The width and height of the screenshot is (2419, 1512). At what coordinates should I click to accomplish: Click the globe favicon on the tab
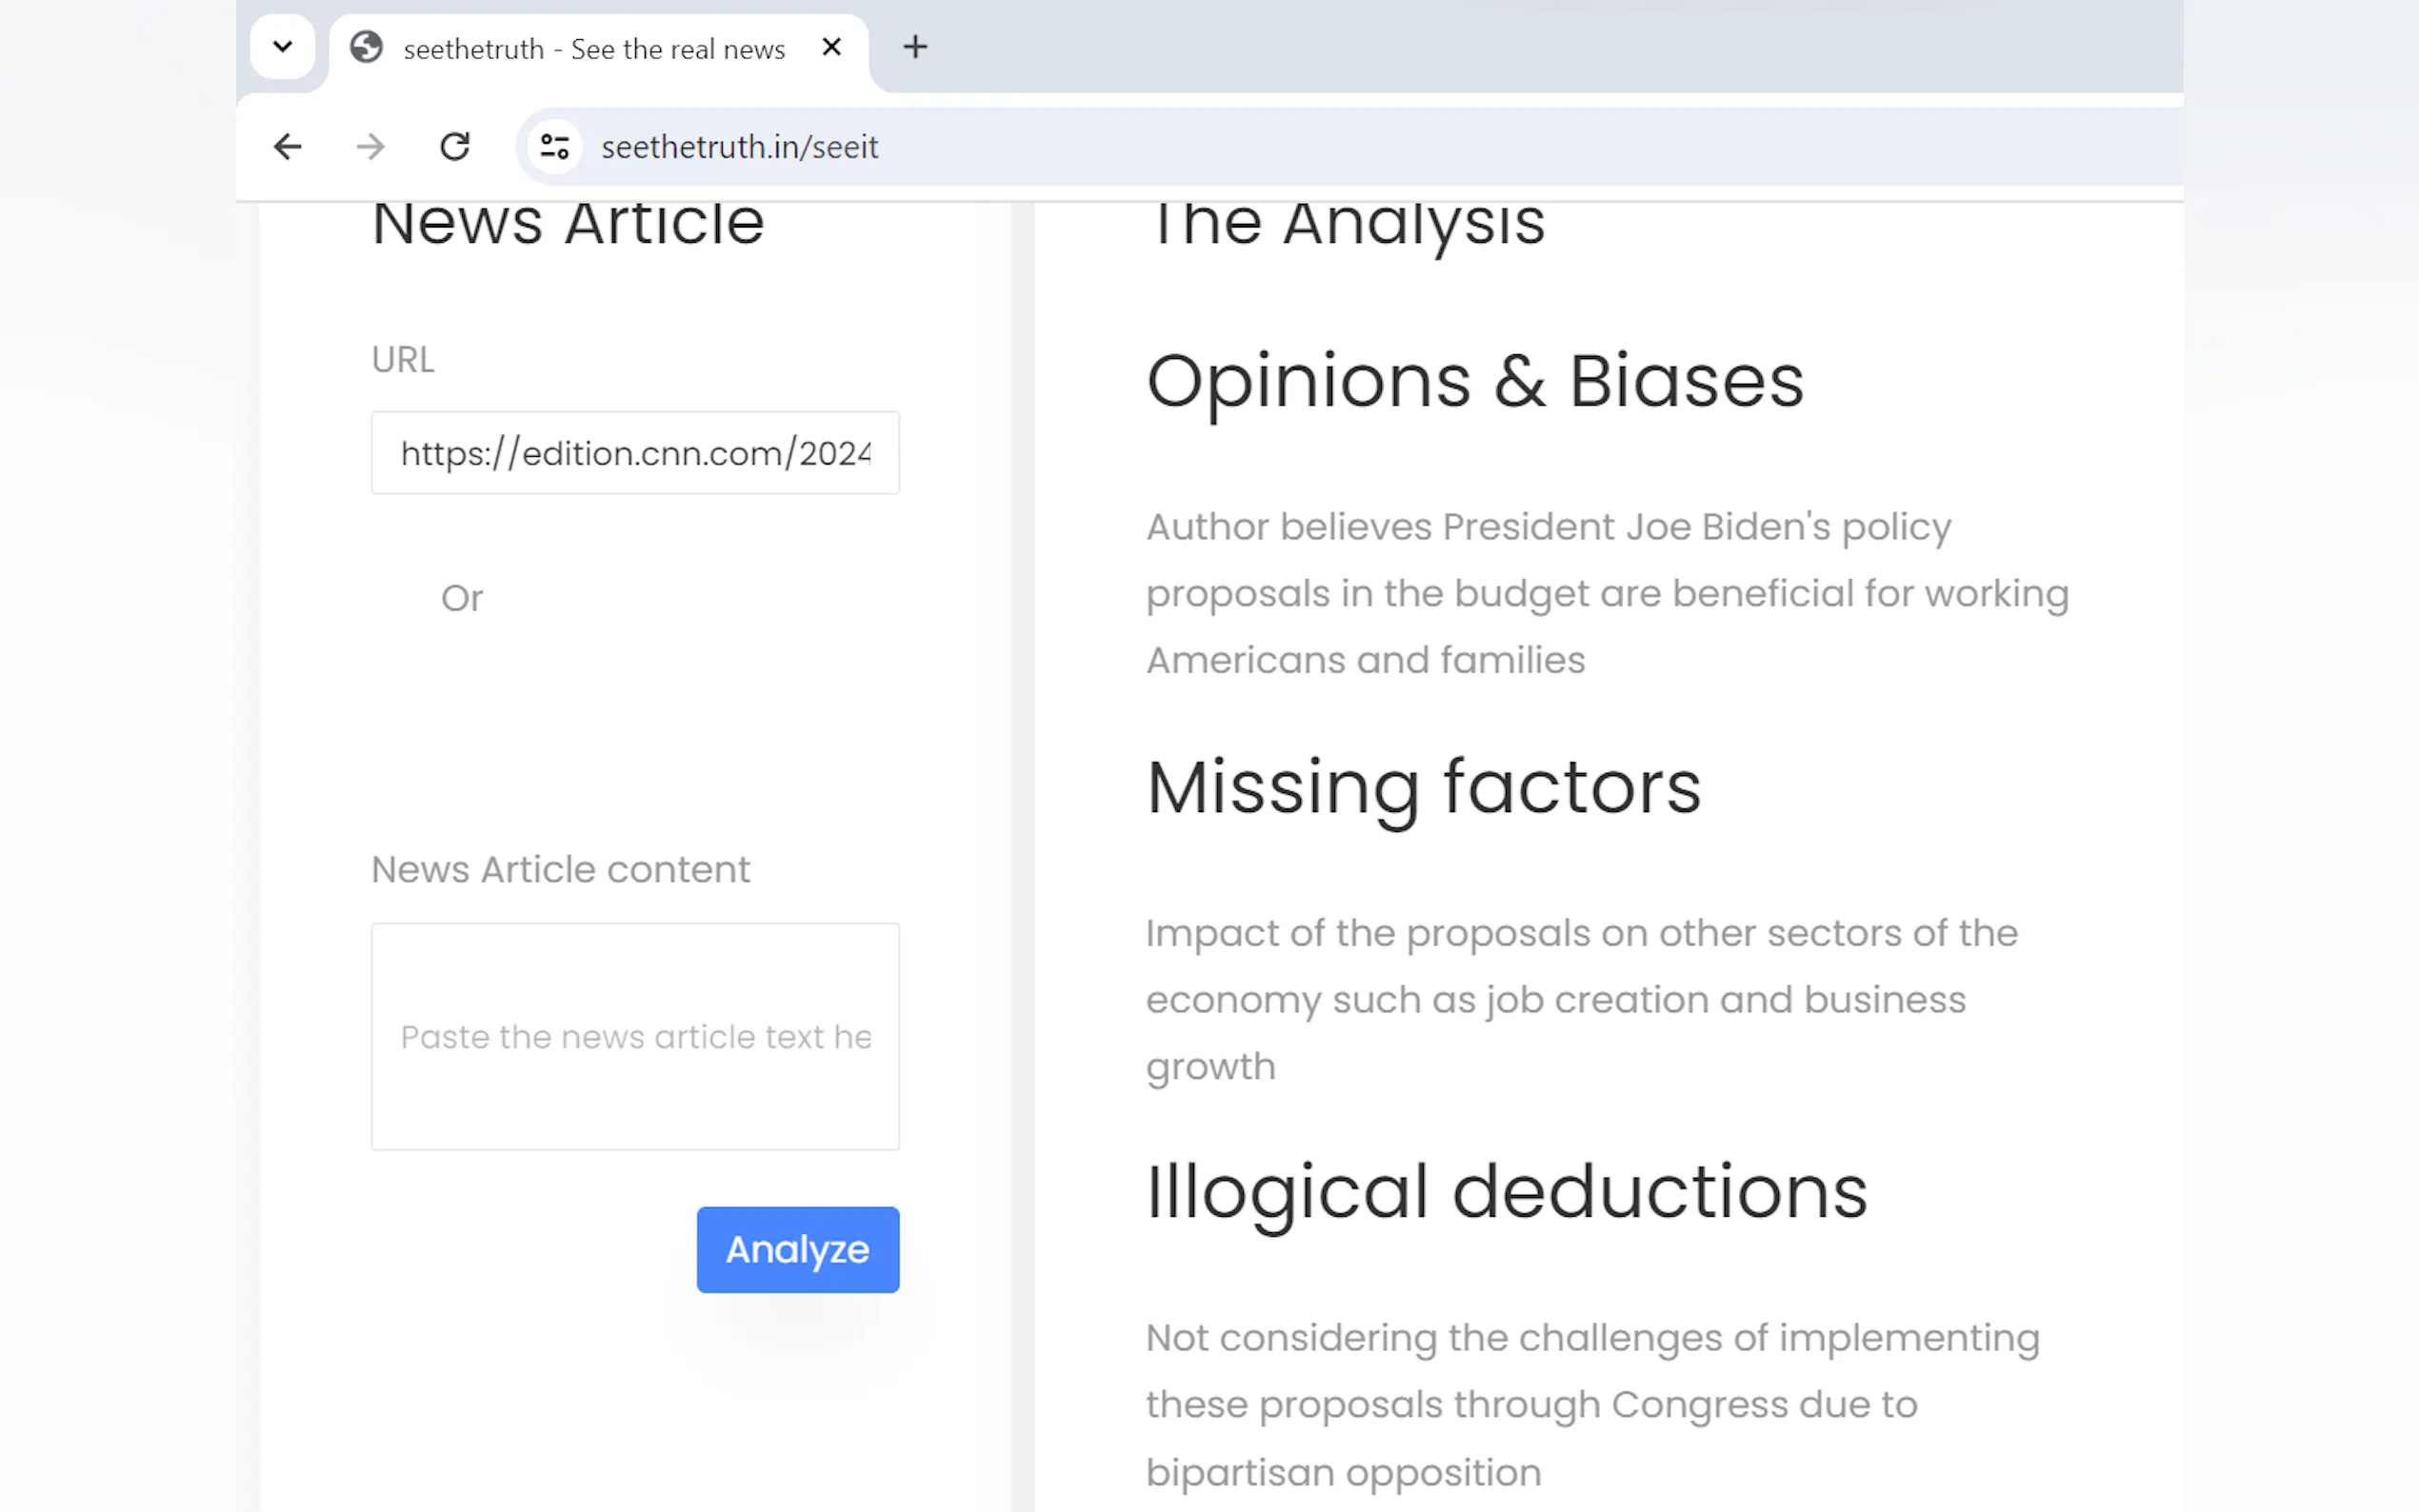[367, 47]
